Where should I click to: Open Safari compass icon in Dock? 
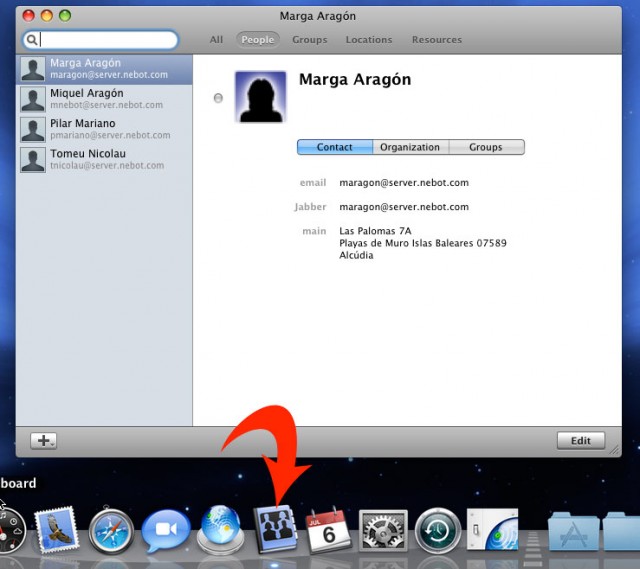click(x=111, y=531)
